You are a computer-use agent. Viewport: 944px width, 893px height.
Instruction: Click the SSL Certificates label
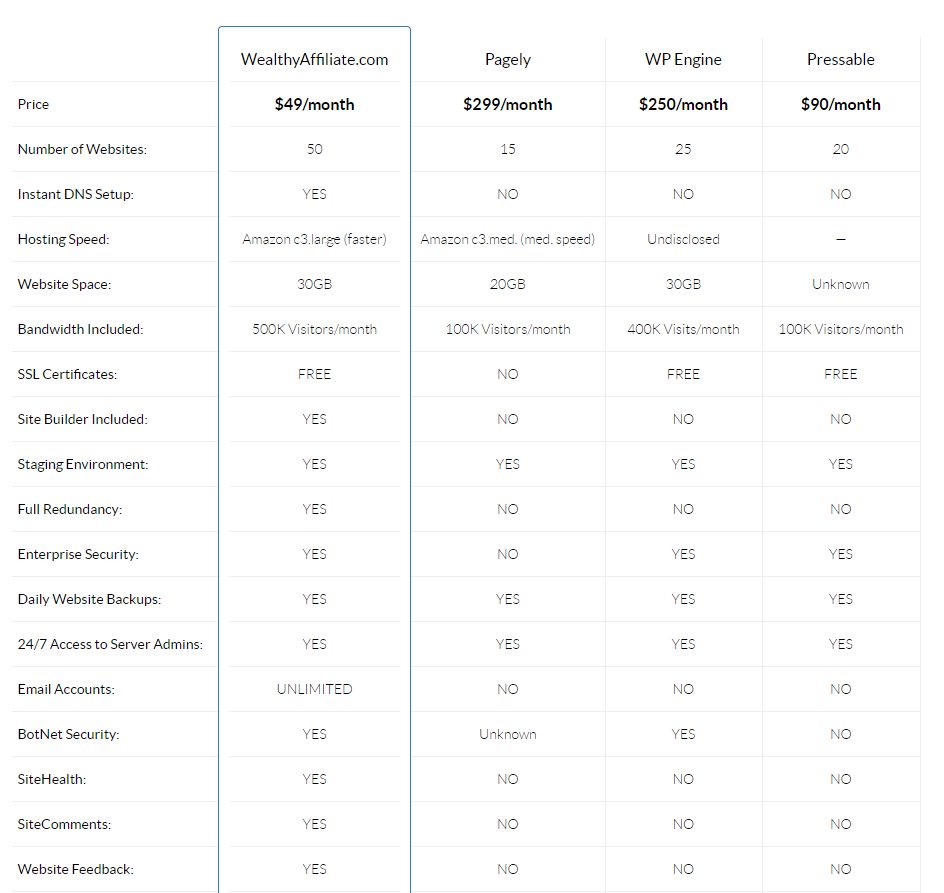(x=67, y=375)
